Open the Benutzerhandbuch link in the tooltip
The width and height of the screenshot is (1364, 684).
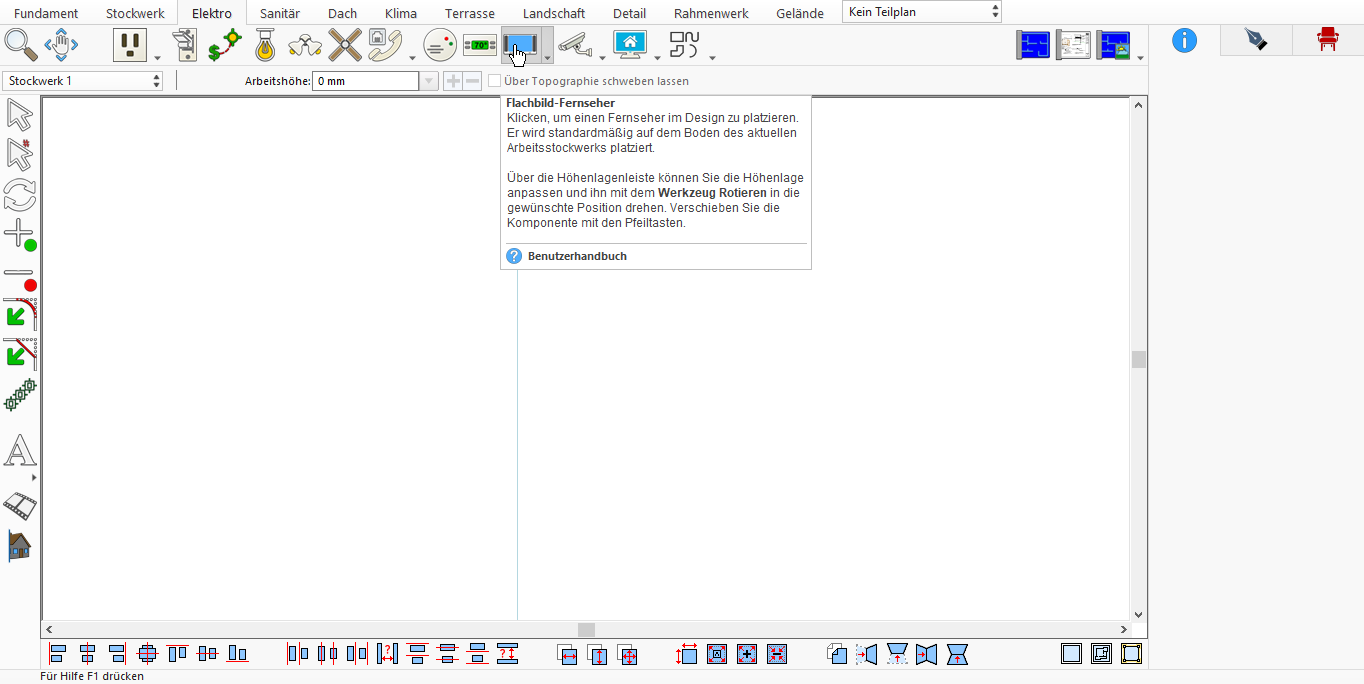577,256
